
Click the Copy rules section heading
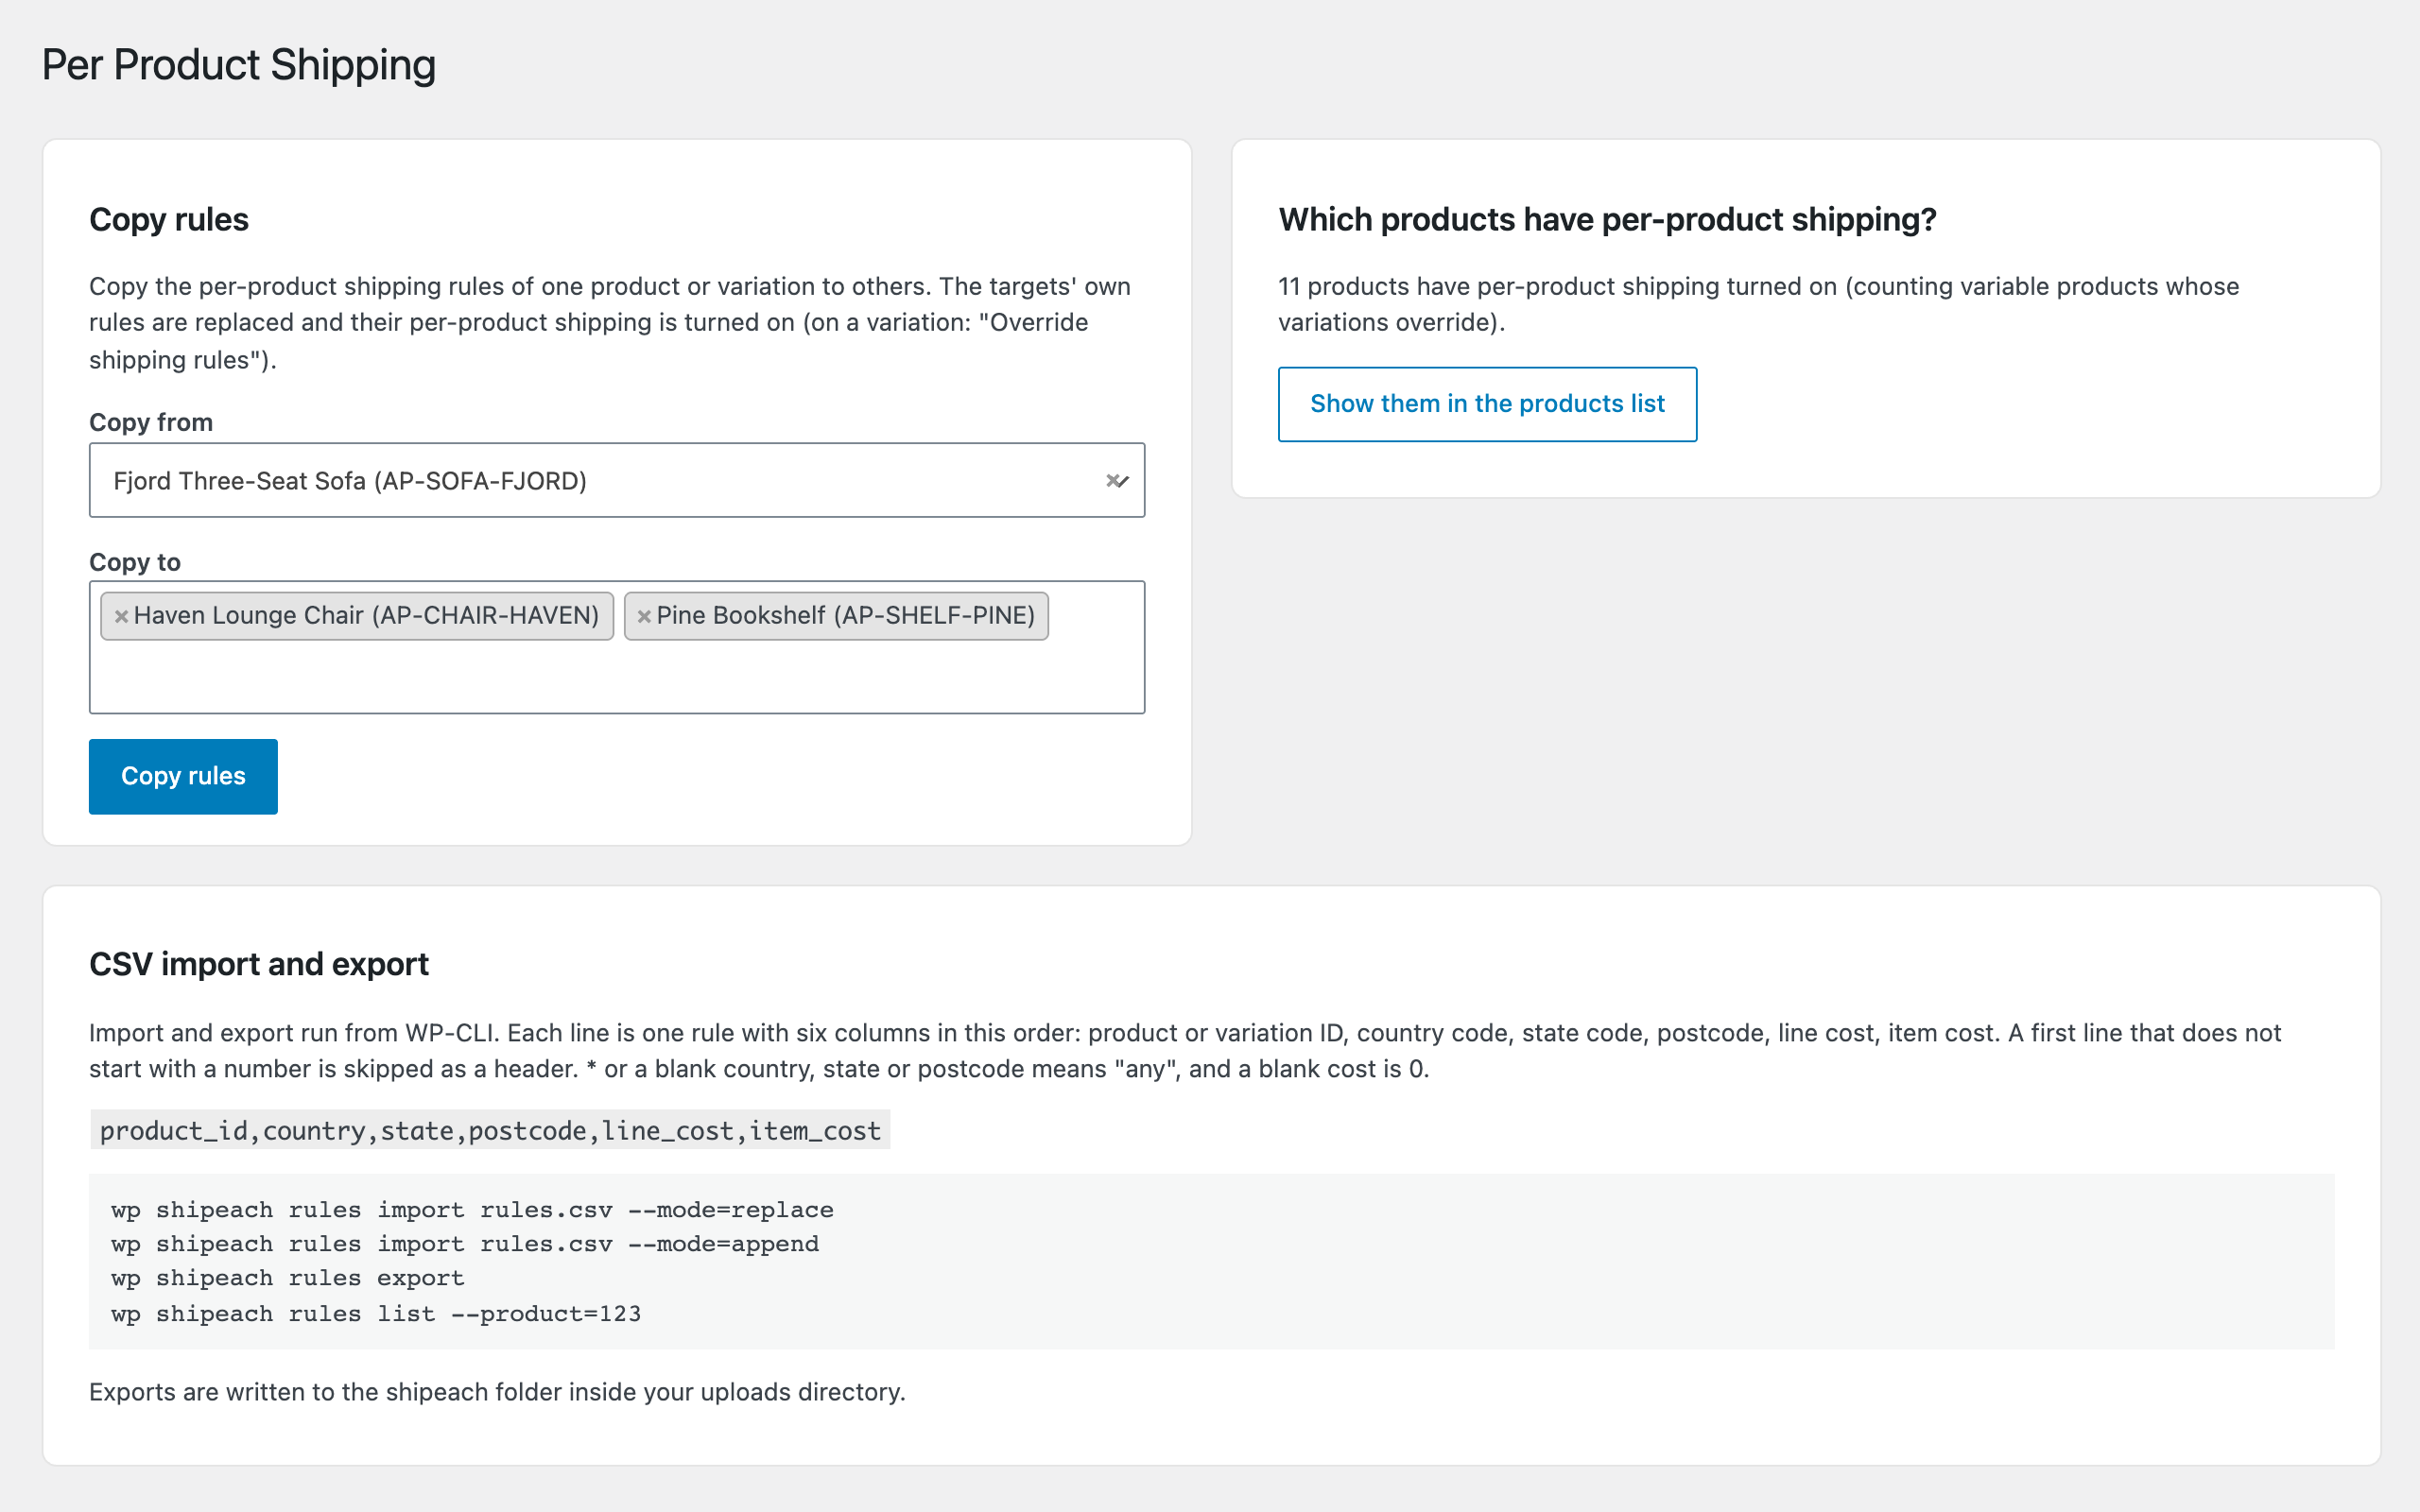coord(169,219)
